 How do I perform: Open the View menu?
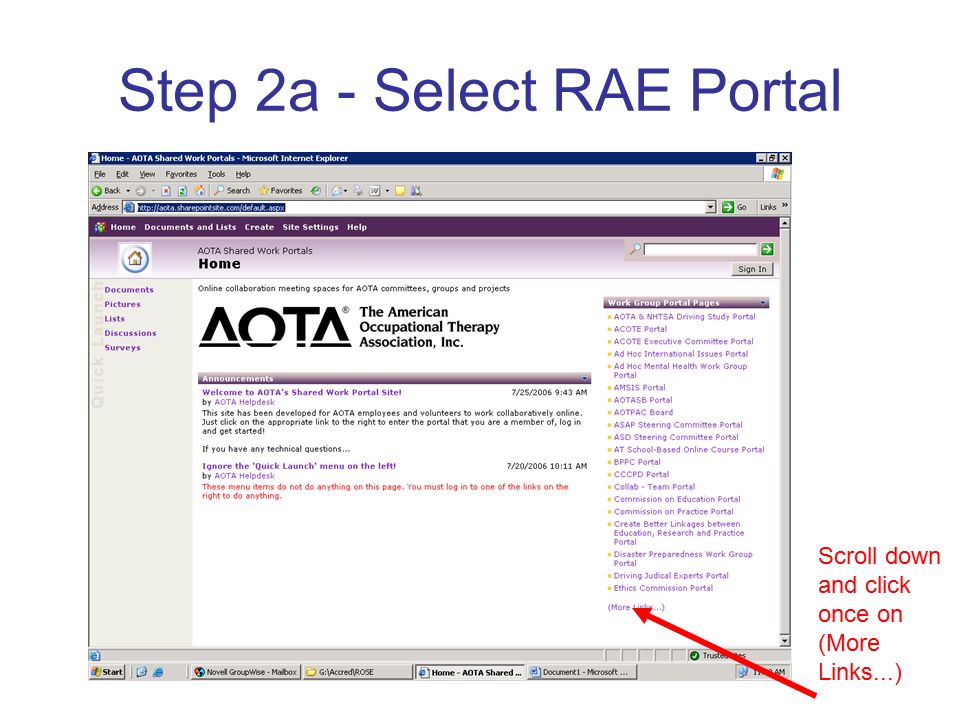147,174
